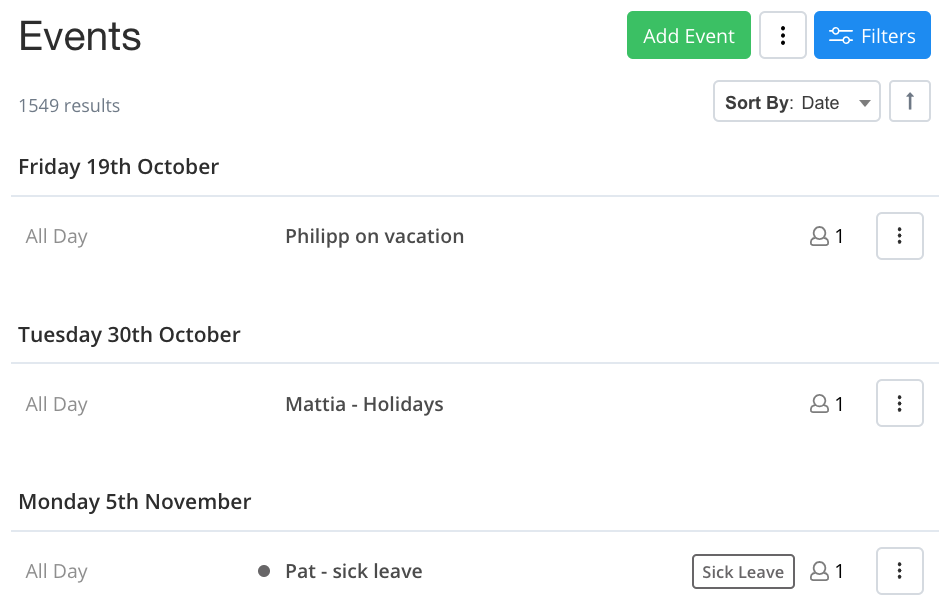This screenshot has height=610, width=939.
Task: Toggle the sort direction arrow
Action: coord(909,102)
